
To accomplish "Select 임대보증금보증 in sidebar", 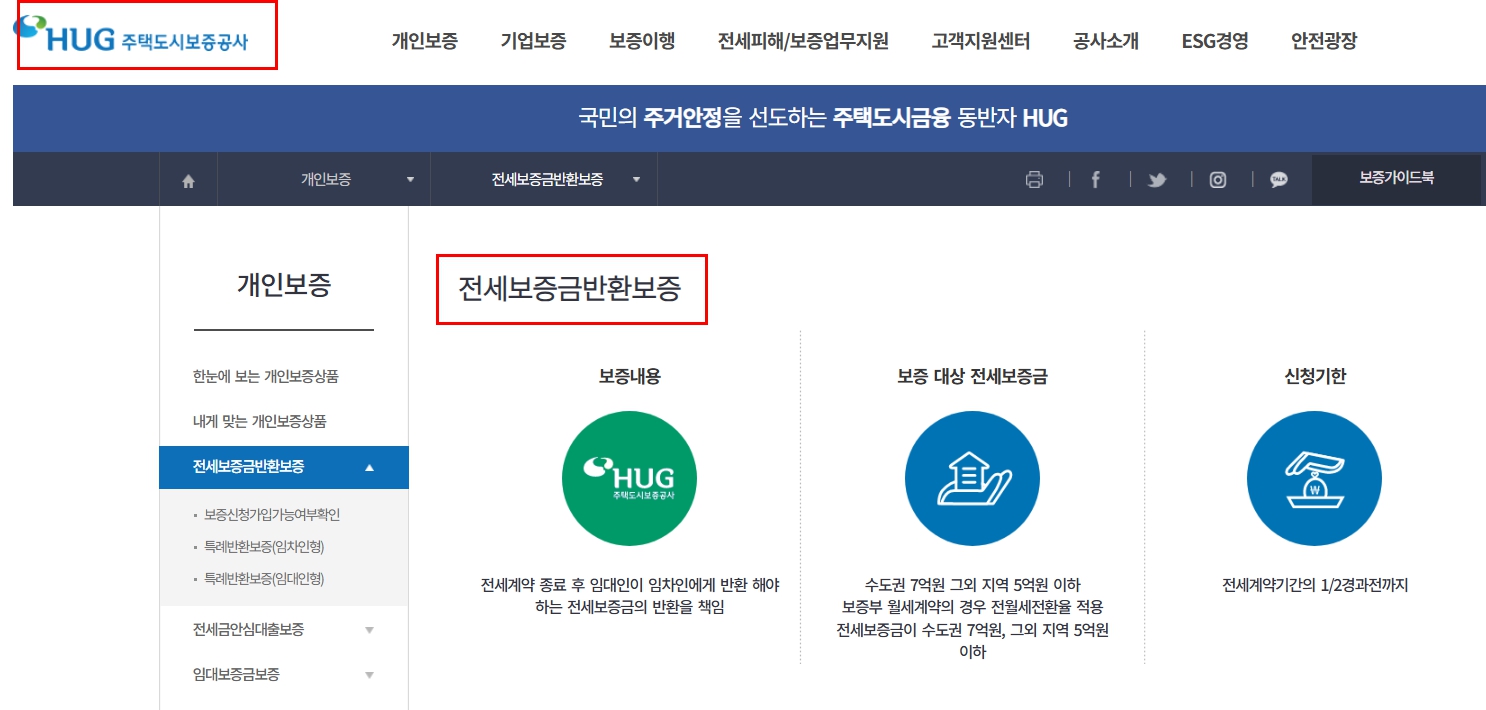I will (236, 675).
